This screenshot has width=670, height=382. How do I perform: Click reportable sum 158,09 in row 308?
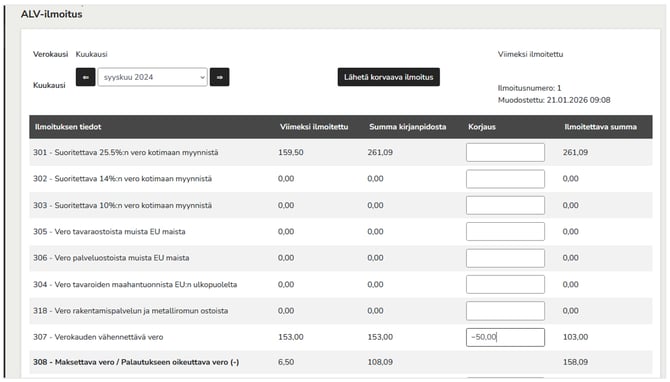coord(575,362)
